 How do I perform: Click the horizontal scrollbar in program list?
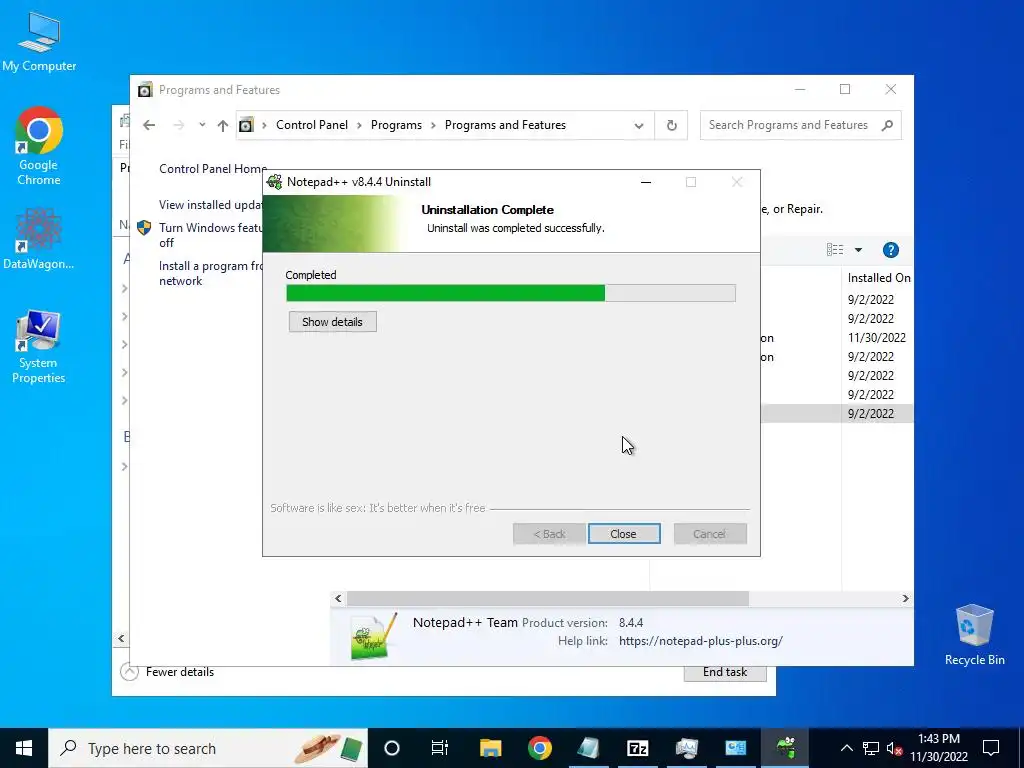[x=547, y=598]
